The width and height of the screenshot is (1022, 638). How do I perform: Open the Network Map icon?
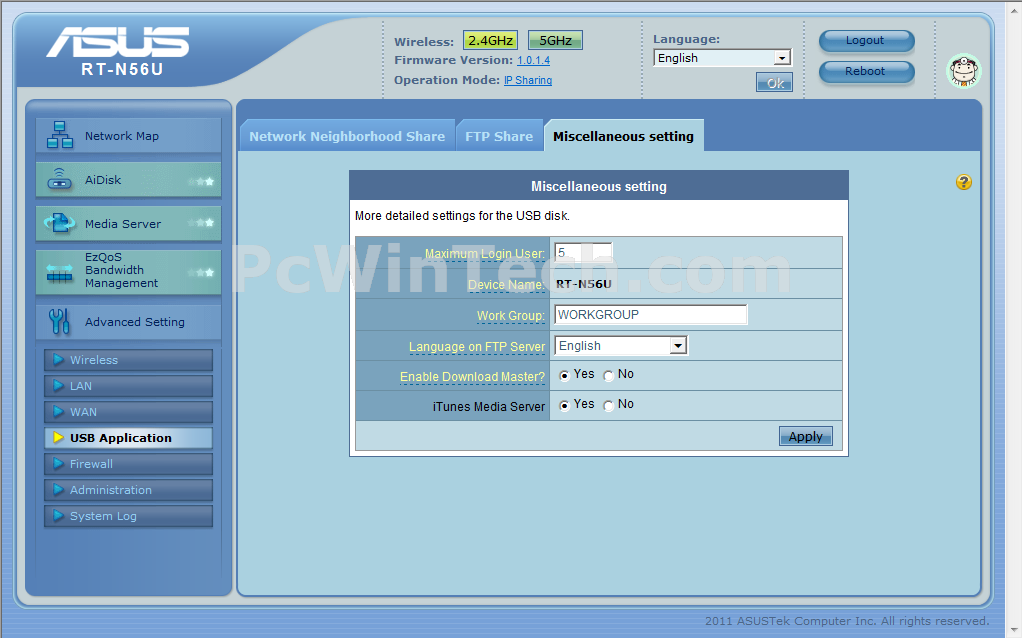(60, 135)
